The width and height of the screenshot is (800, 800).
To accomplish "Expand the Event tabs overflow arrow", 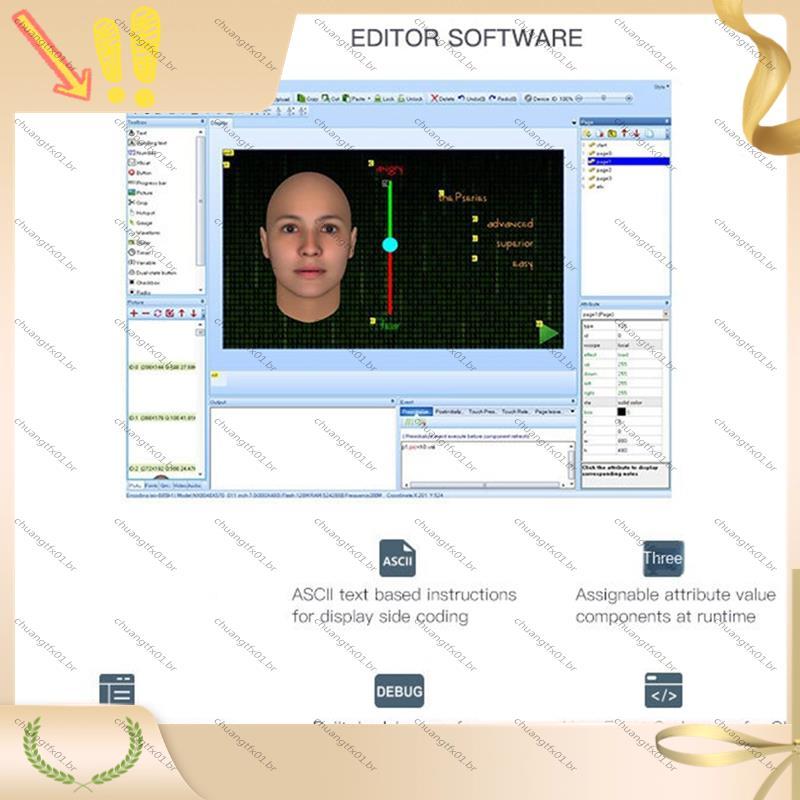I will tap(572, 411).
